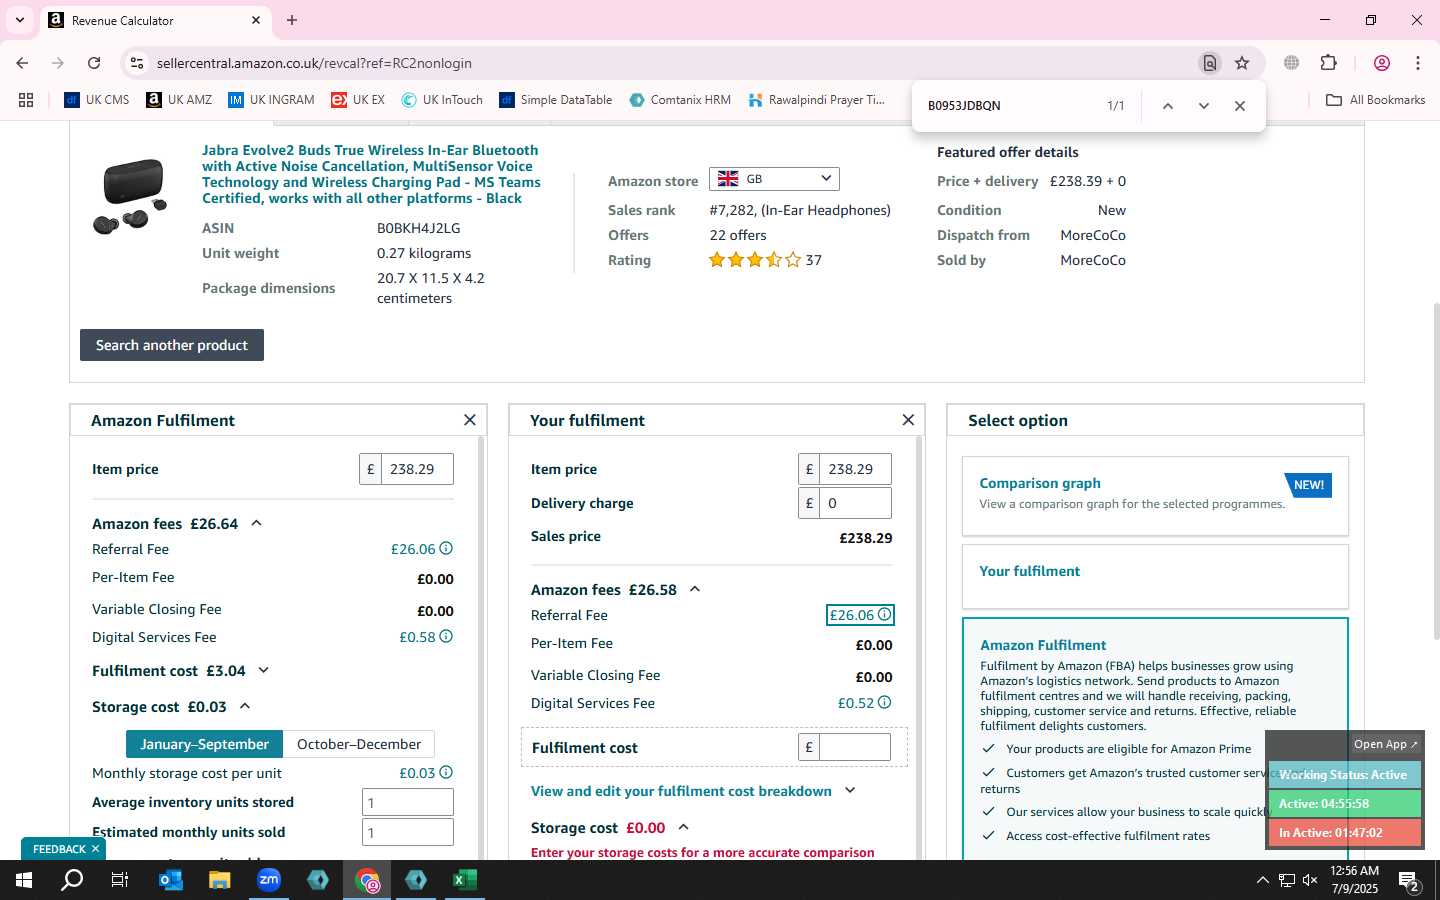Open the UK INGRAM bookmark
The image size is (1440, 900).
271,100
